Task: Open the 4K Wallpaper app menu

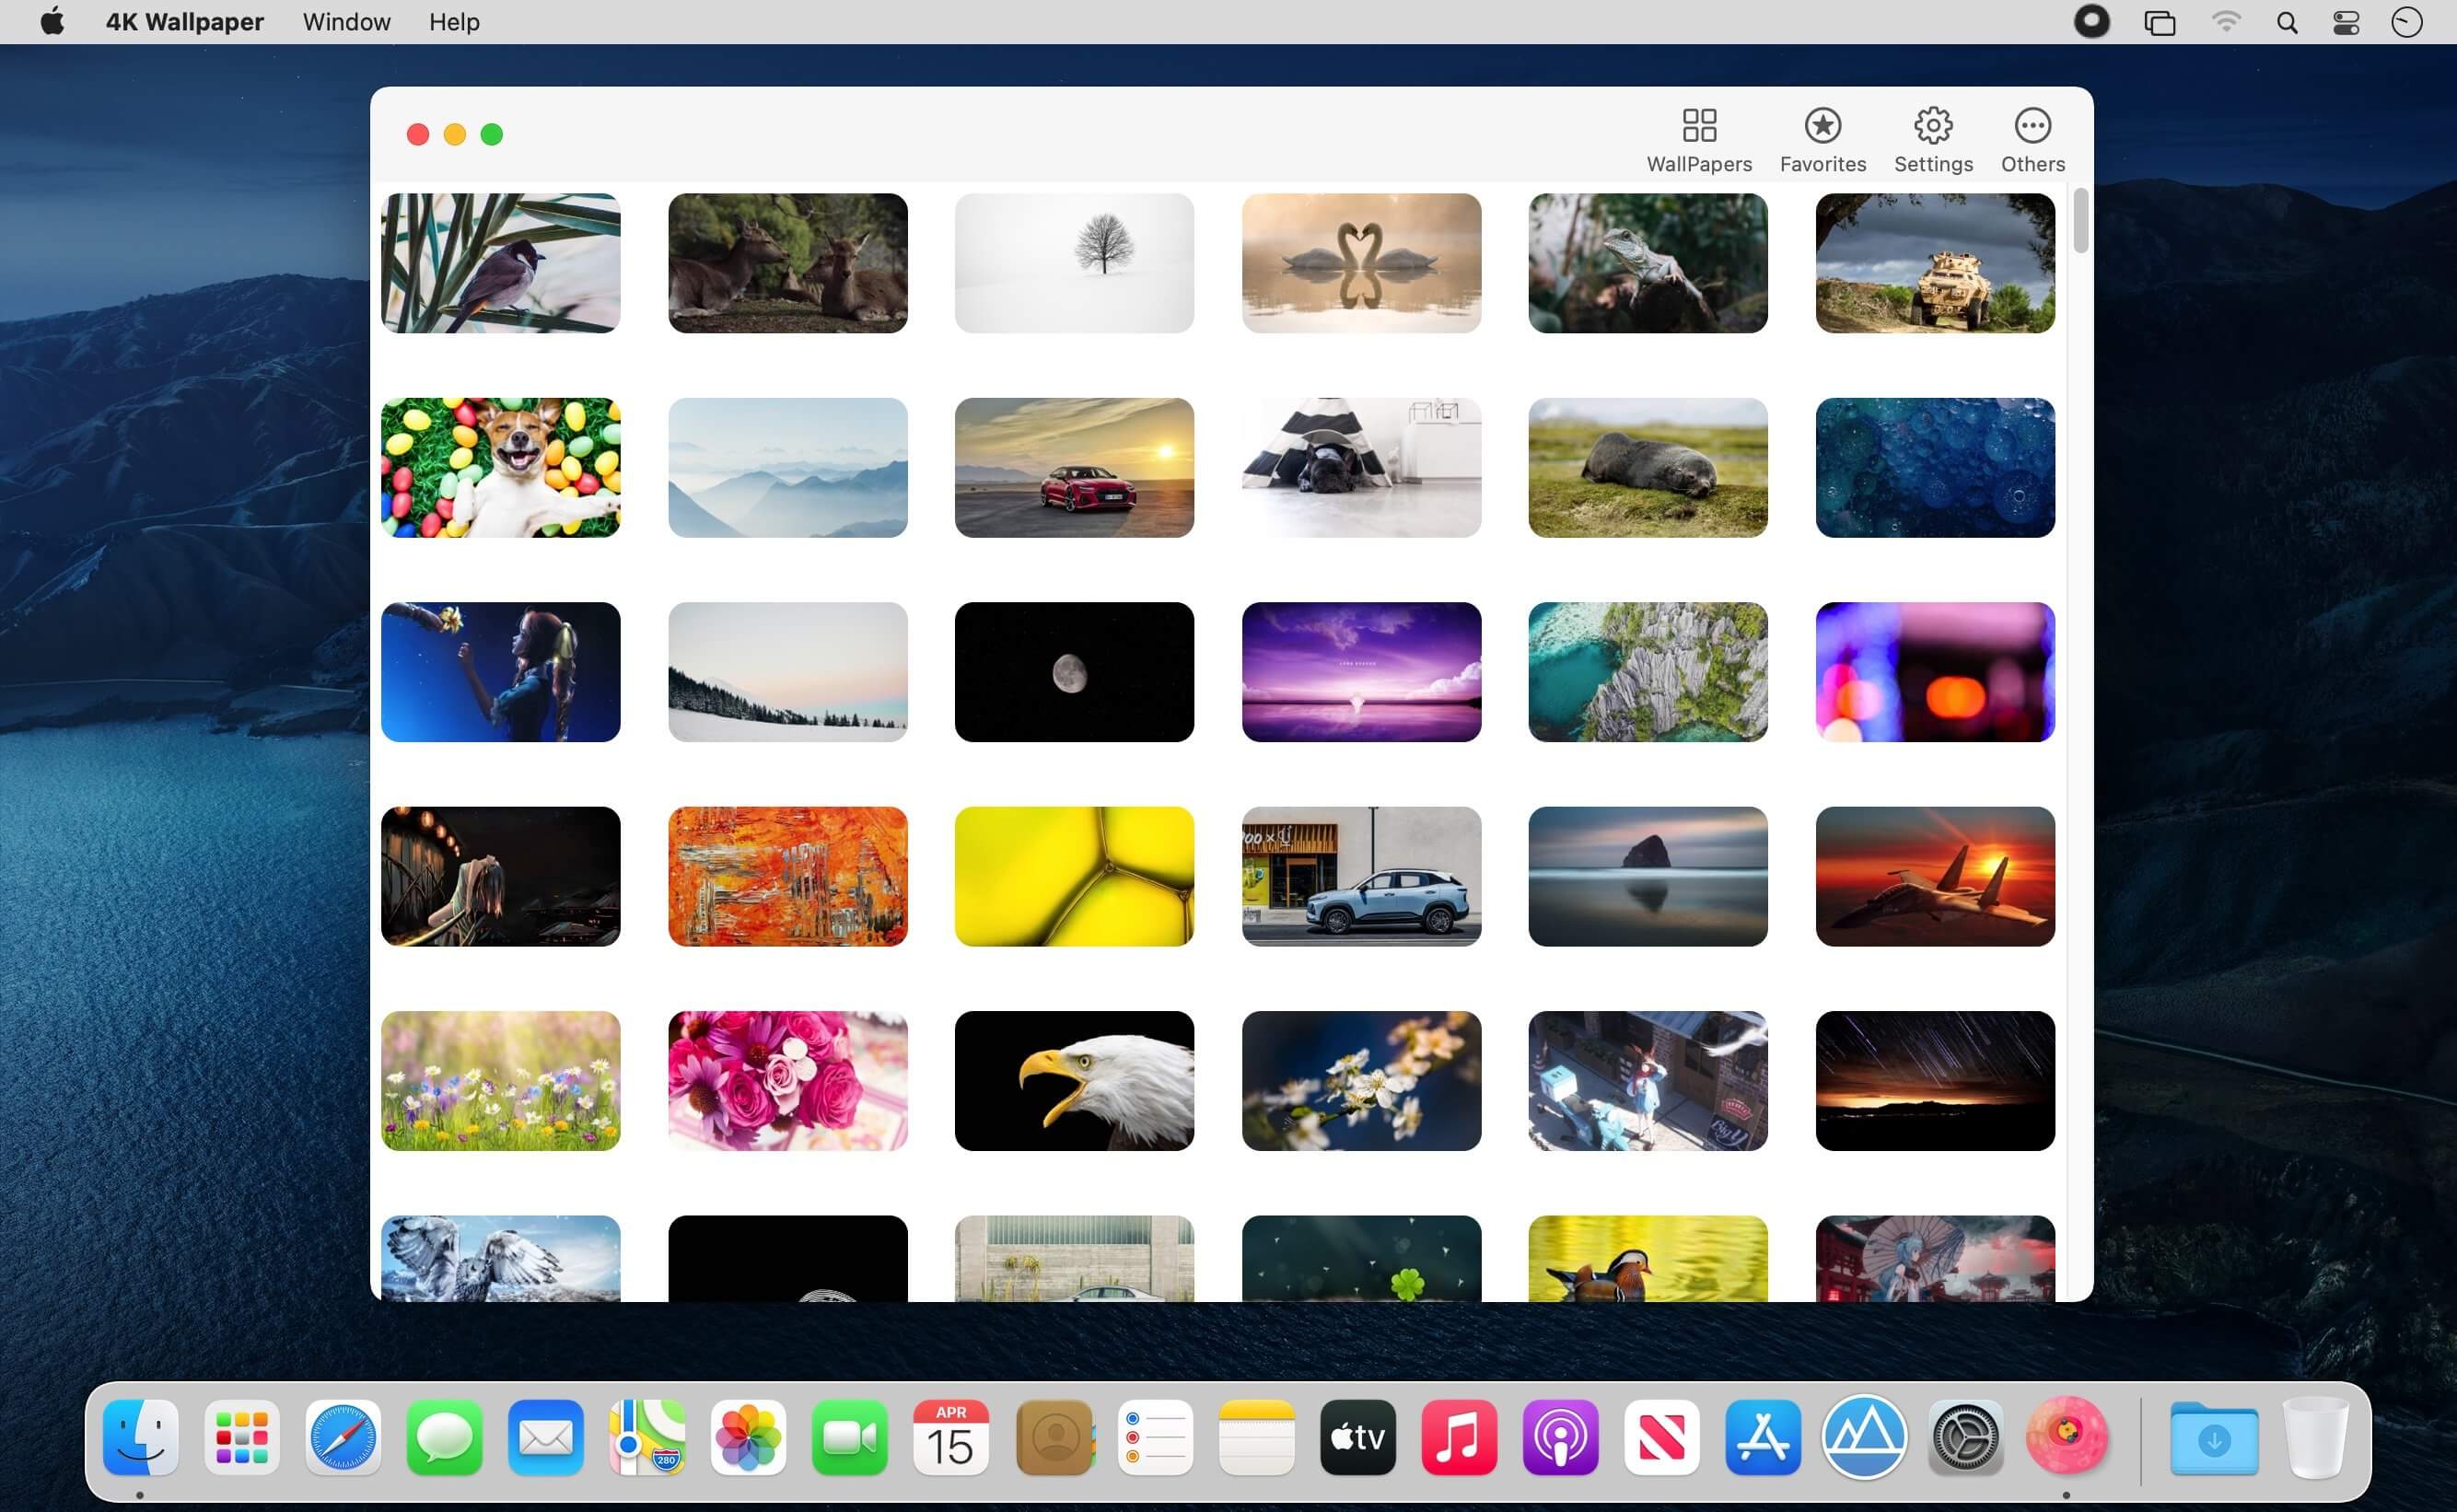Action: tap(184, 22)
